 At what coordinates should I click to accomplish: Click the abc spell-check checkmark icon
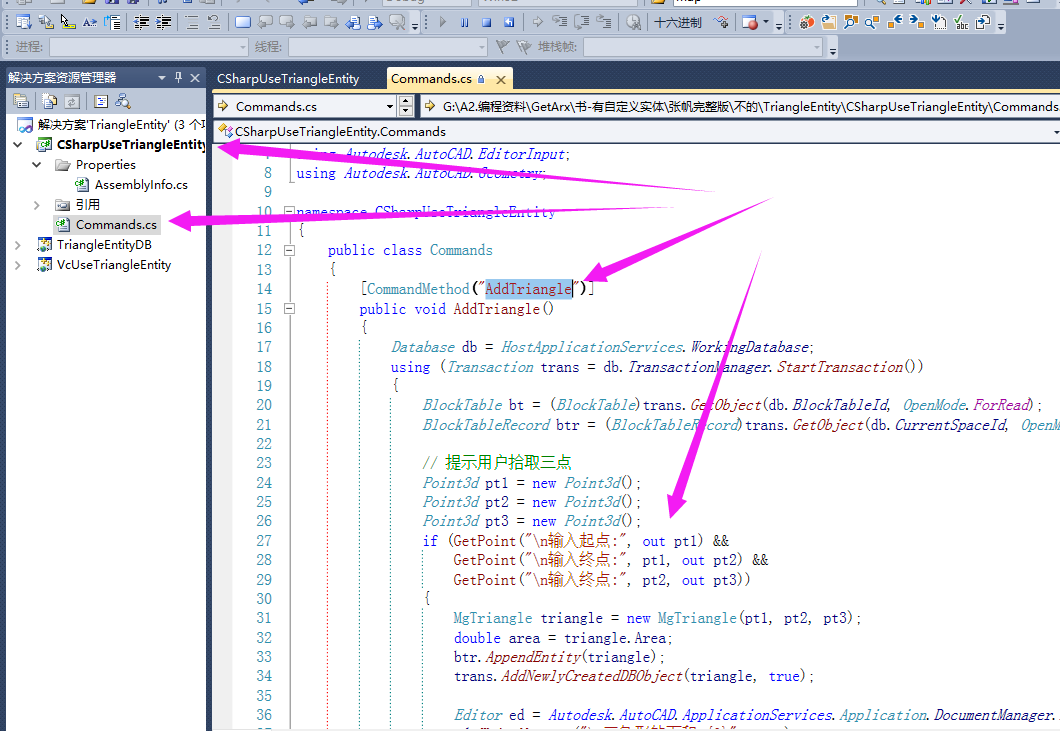961,22
